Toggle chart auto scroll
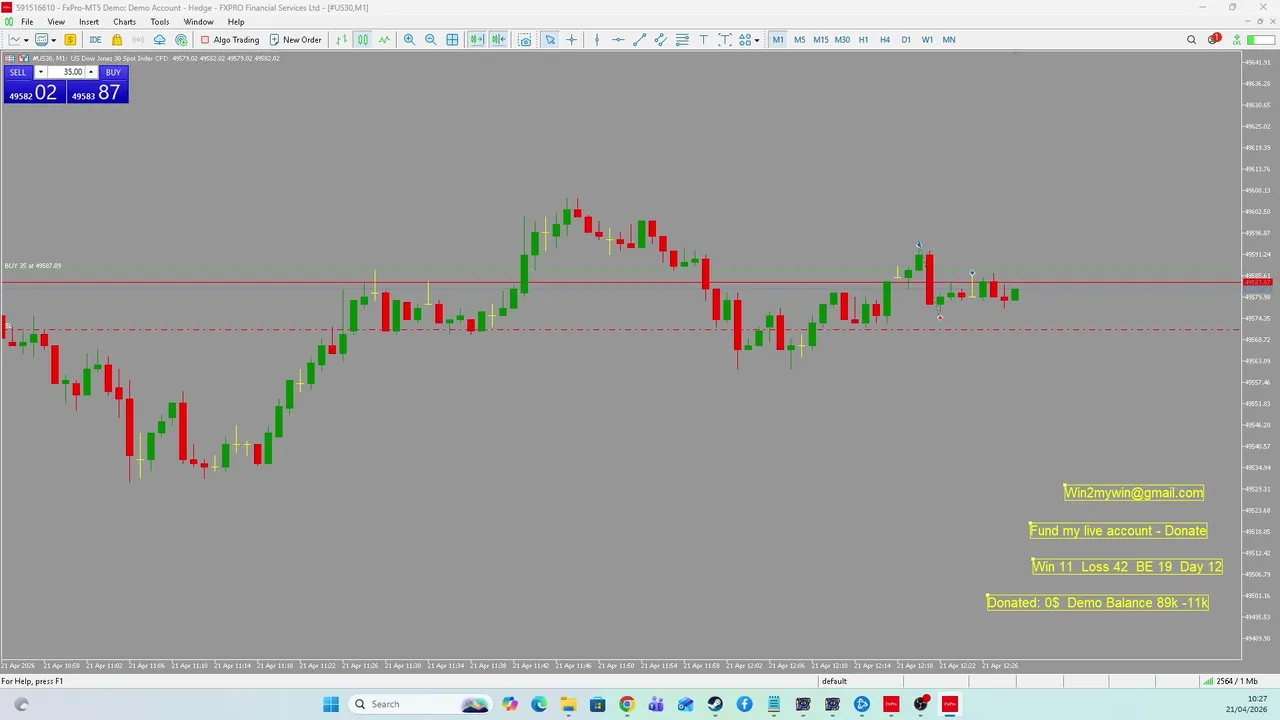 click(x=477, y=40)
